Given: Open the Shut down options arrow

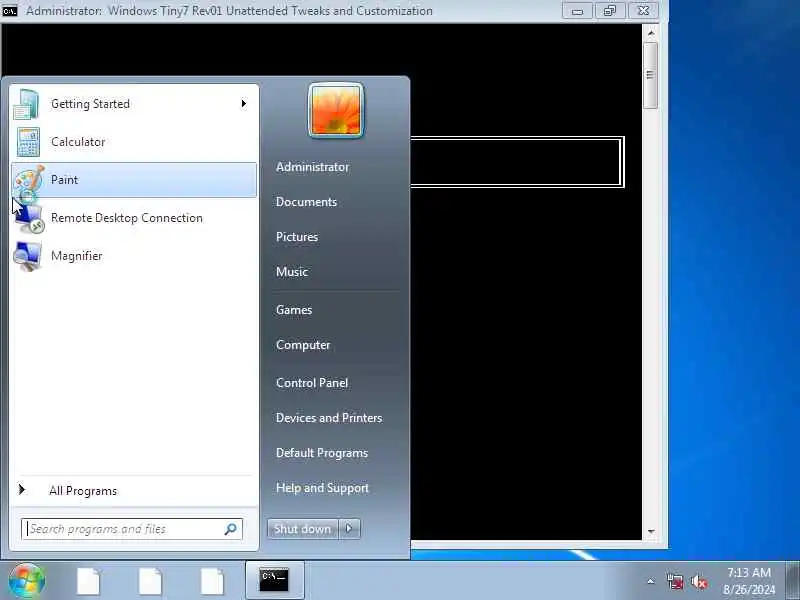Looking at the screenshot, I should click(349, 529).
